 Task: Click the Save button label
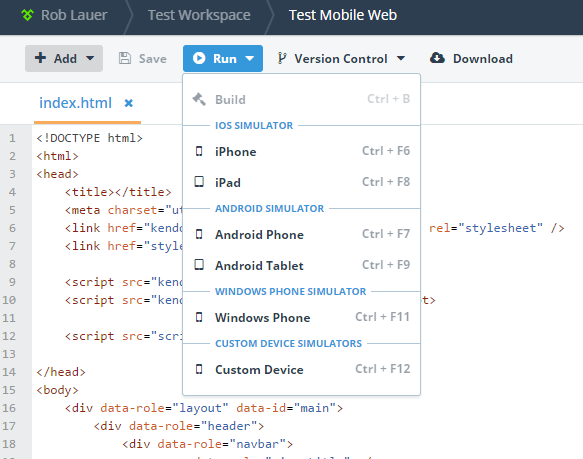click(152, 59)
